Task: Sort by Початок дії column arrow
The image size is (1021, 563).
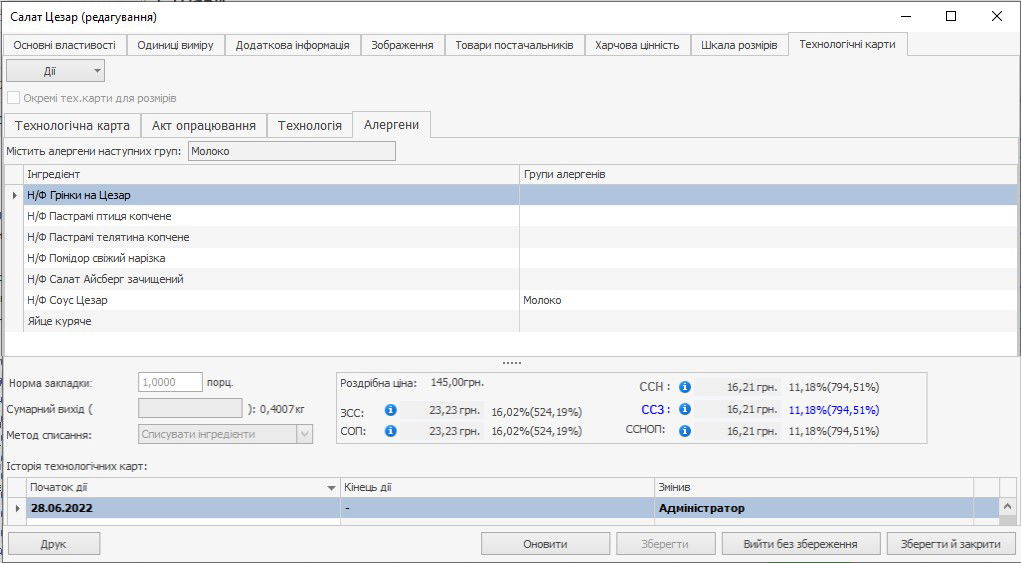Action: coord(331,487)
